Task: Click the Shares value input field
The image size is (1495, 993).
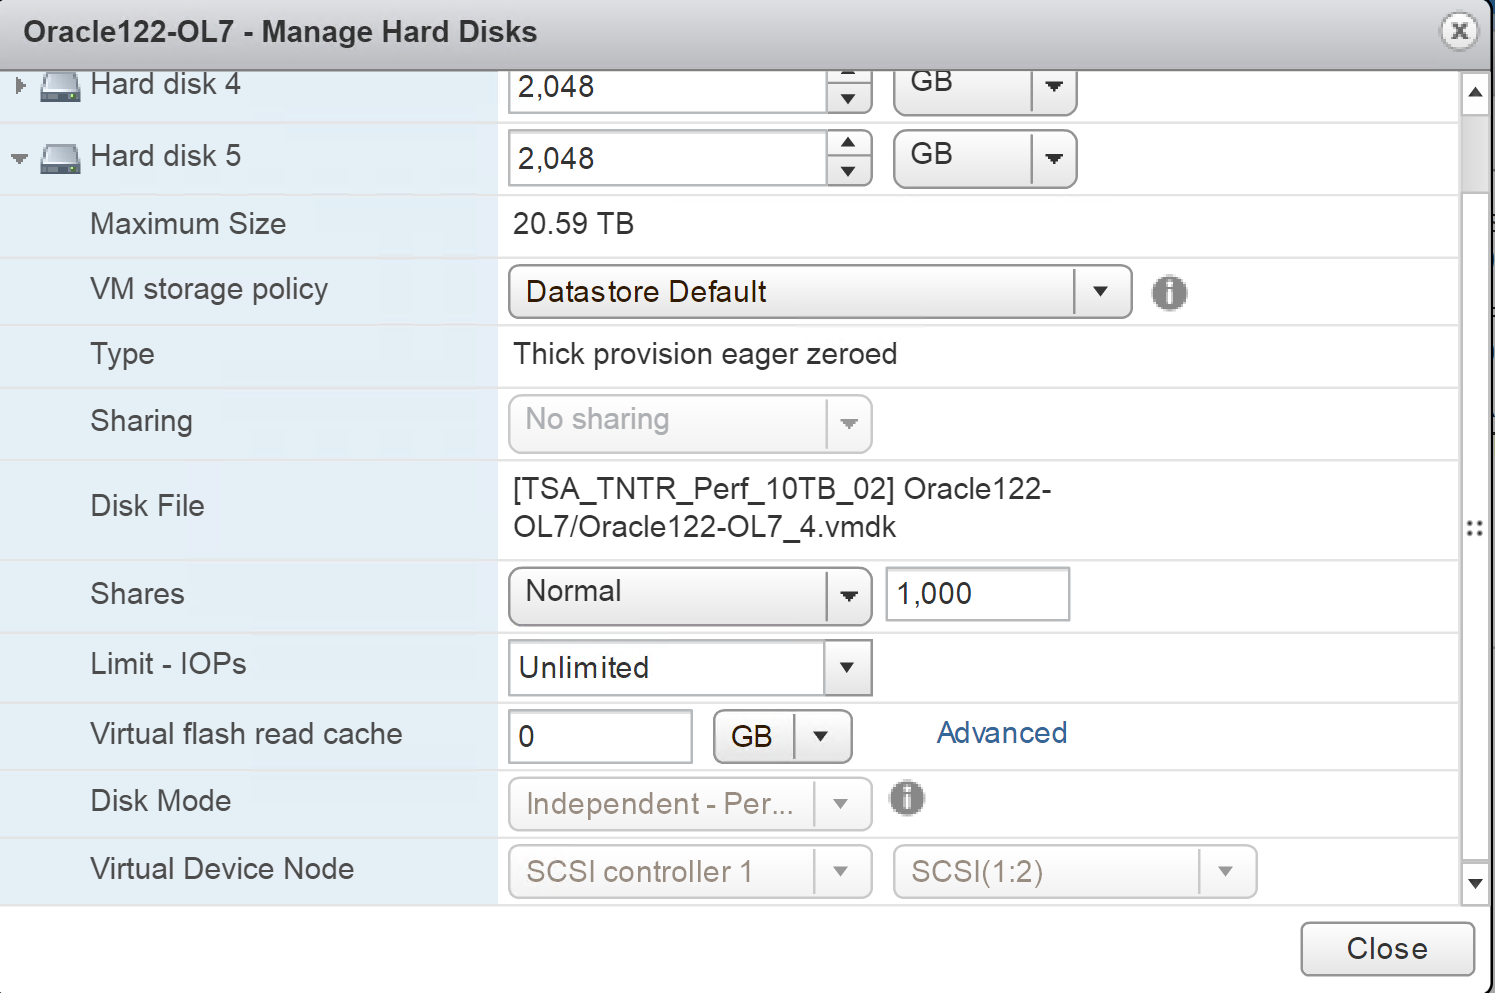Action: click(977, 594)
